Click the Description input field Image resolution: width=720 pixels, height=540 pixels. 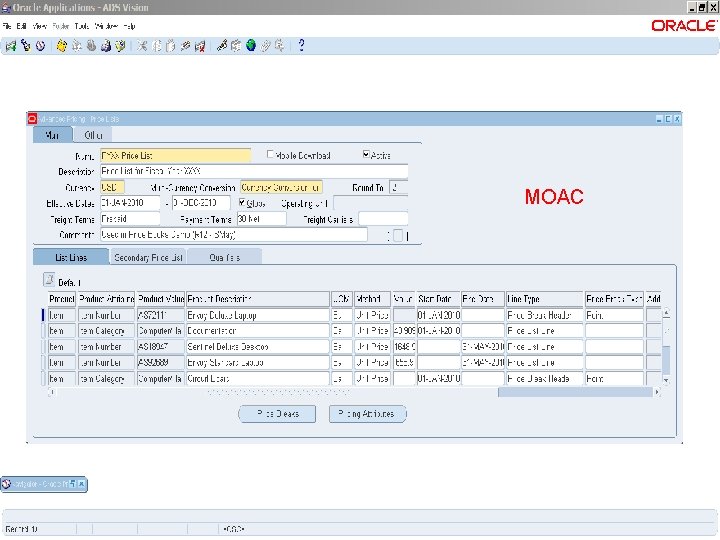tap(254, 171)
